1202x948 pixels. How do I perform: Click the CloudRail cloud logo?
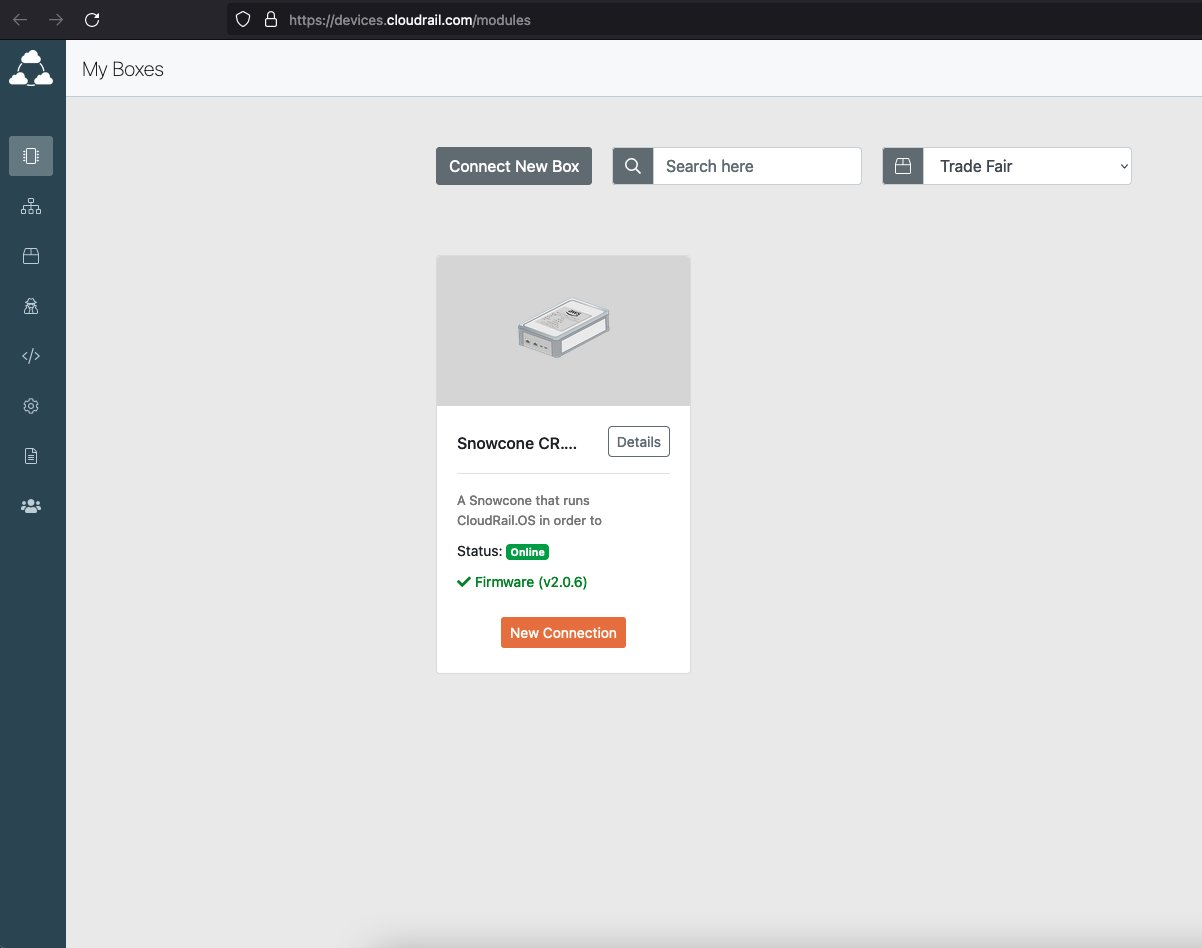click(31, 69)
